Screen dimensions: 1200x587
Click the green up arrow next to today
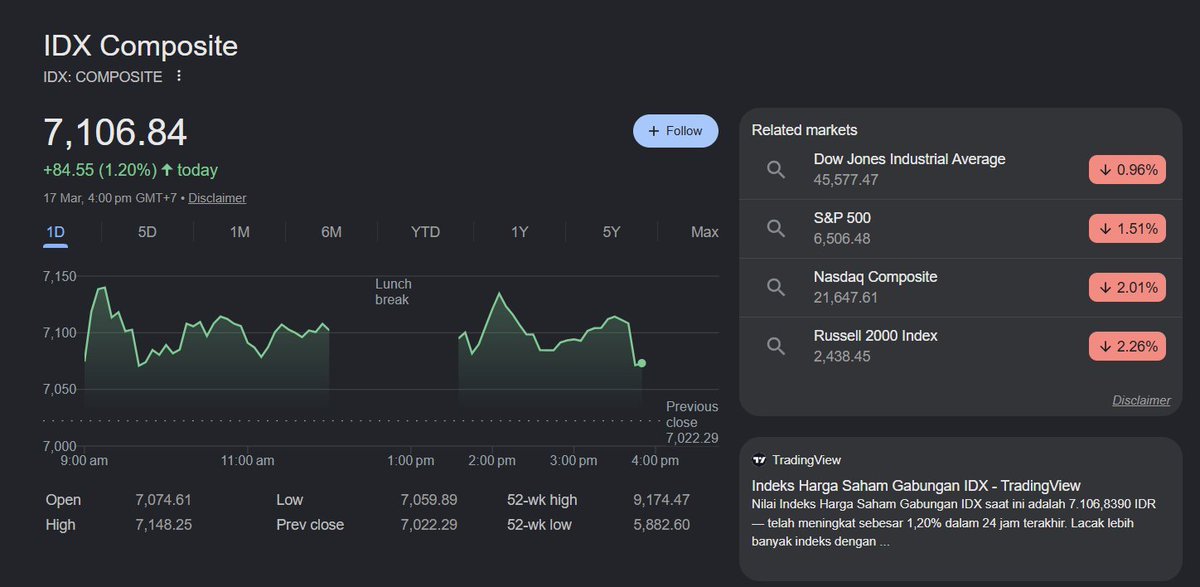click(167, 170)
